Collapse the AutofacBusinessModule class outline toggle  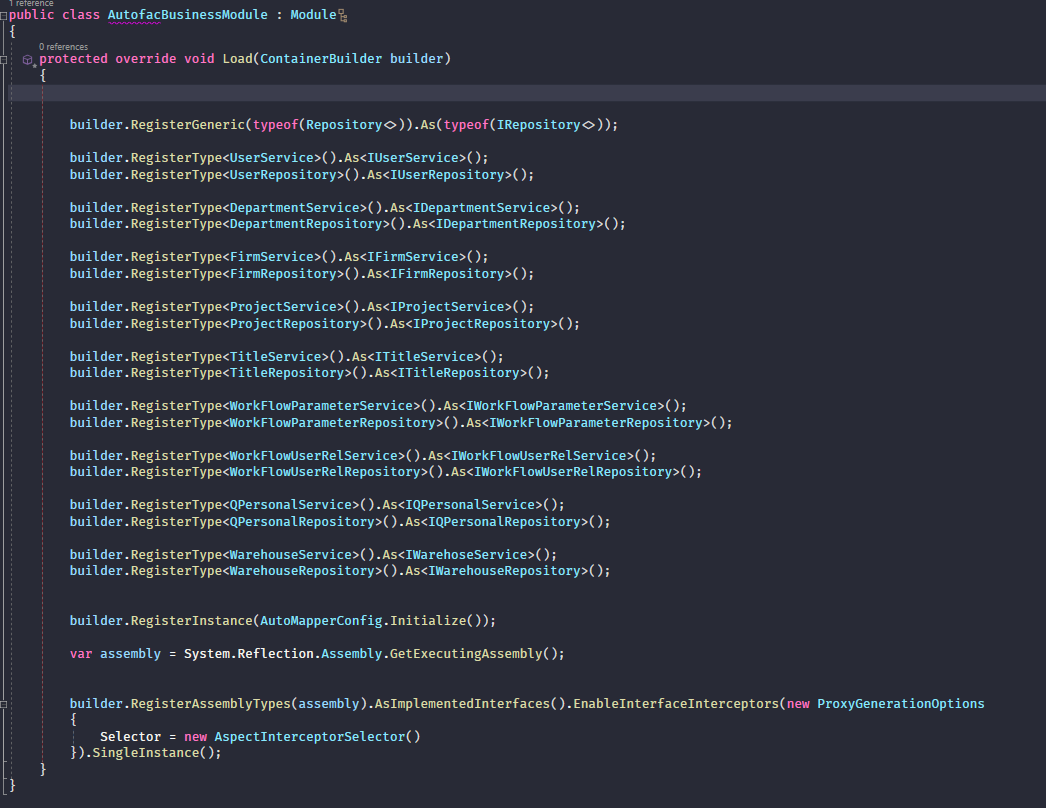click(x=3, y=15)
